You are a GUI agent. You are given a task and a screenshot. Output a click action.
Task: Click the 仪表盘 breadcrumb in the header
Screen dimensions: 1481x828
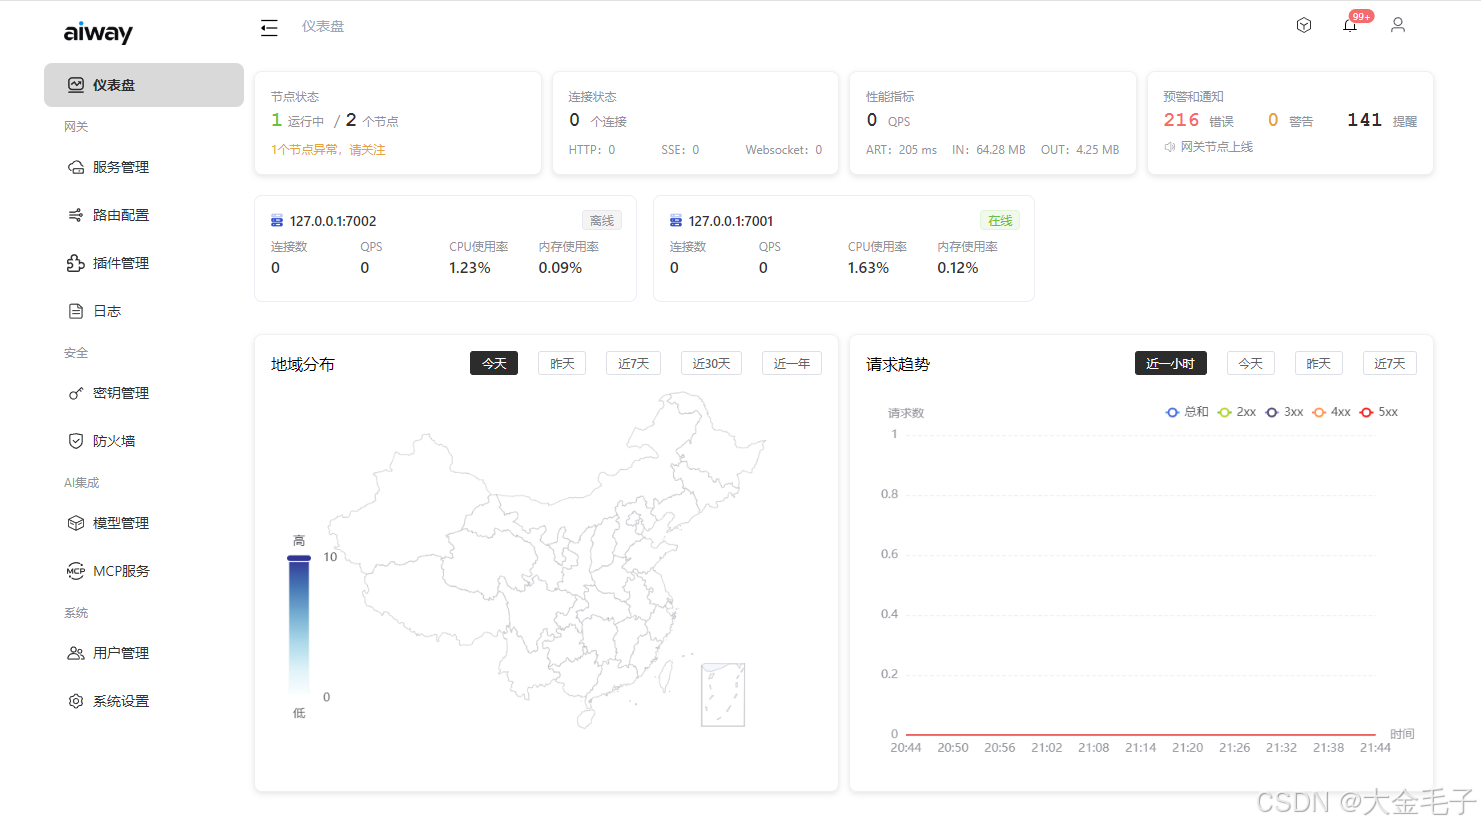323,27
